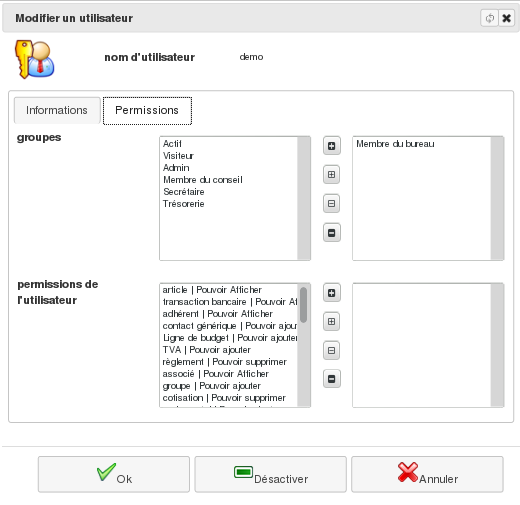Viewport: 520px width, 505px height.
Task: Remove all user permissions with outlined minus icon
Action: coord(331,350)
